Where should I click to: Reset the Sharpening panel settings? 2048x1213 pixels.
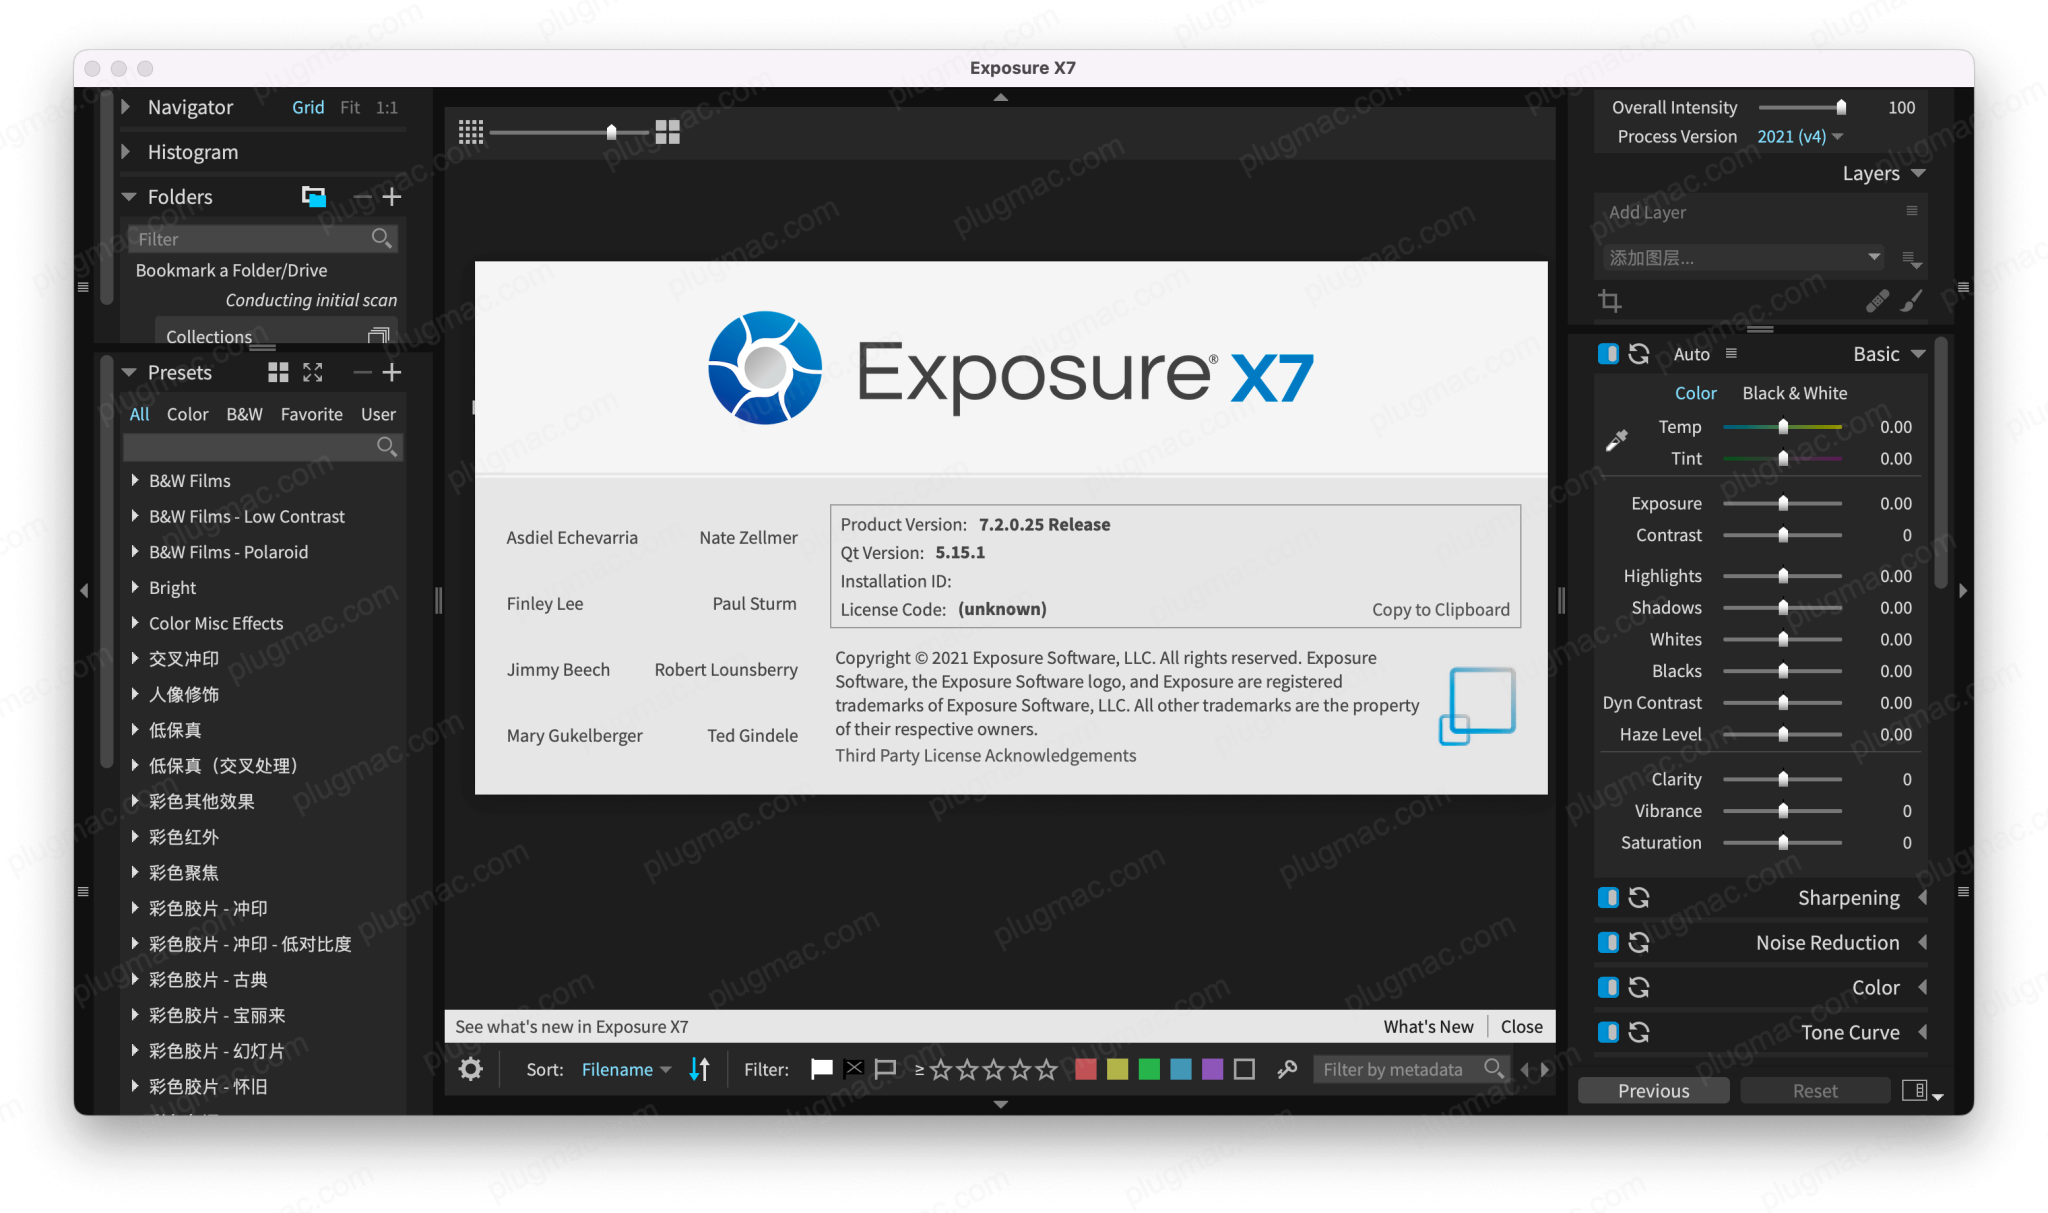[1639, 898]
